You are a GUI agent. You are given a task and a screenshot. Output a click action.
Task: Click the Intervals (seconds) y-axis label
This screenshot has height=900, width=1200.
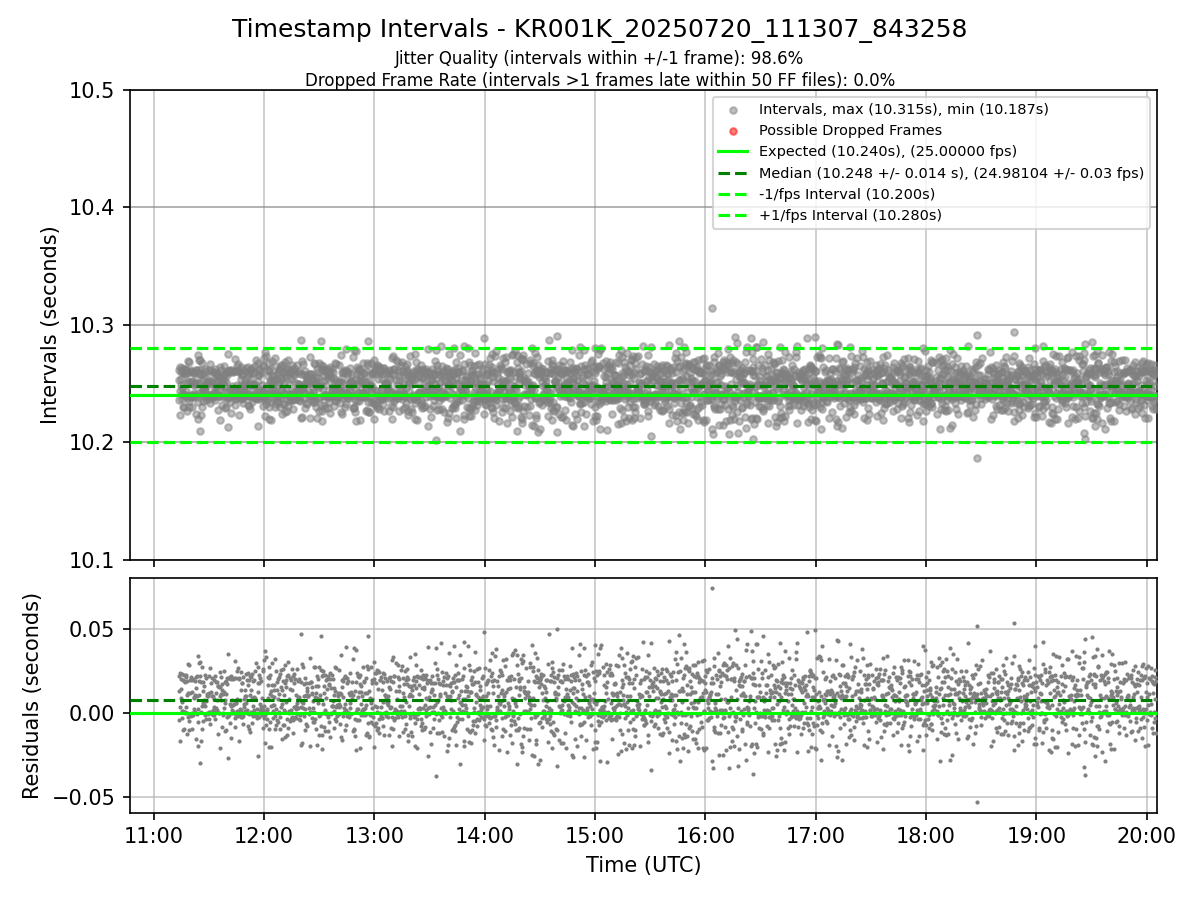pos(50,325)
